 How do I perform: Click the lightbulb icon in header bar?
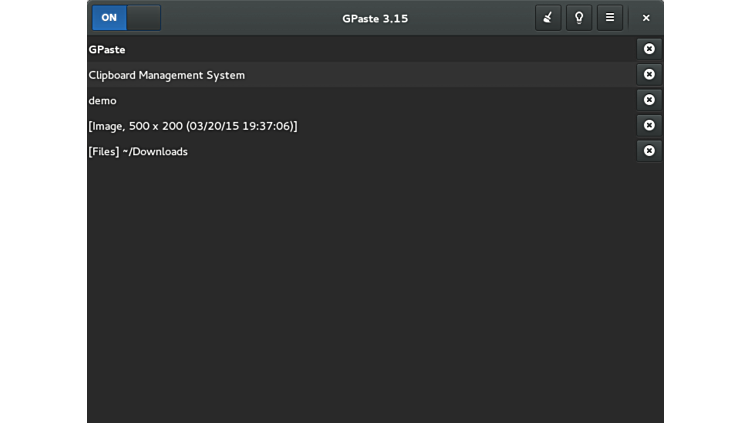click(579, 18)
